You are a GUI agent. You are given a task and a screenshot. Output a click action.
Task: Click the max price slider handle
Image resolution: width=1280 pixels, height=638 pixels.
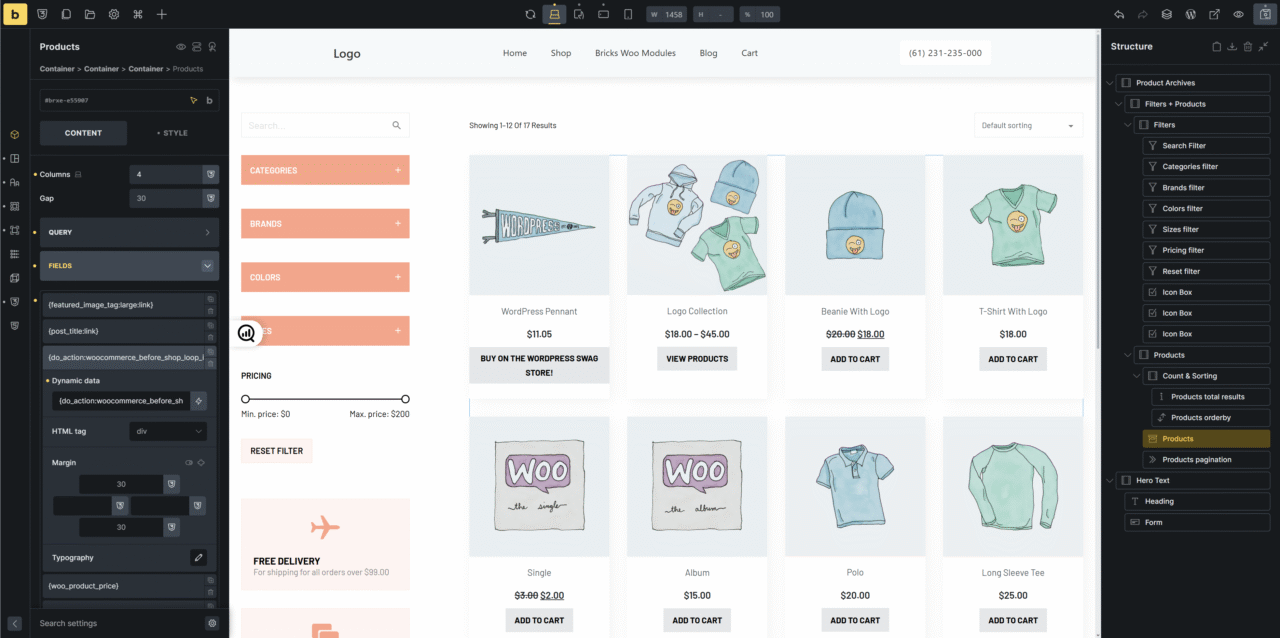click(x=405, y=399)
